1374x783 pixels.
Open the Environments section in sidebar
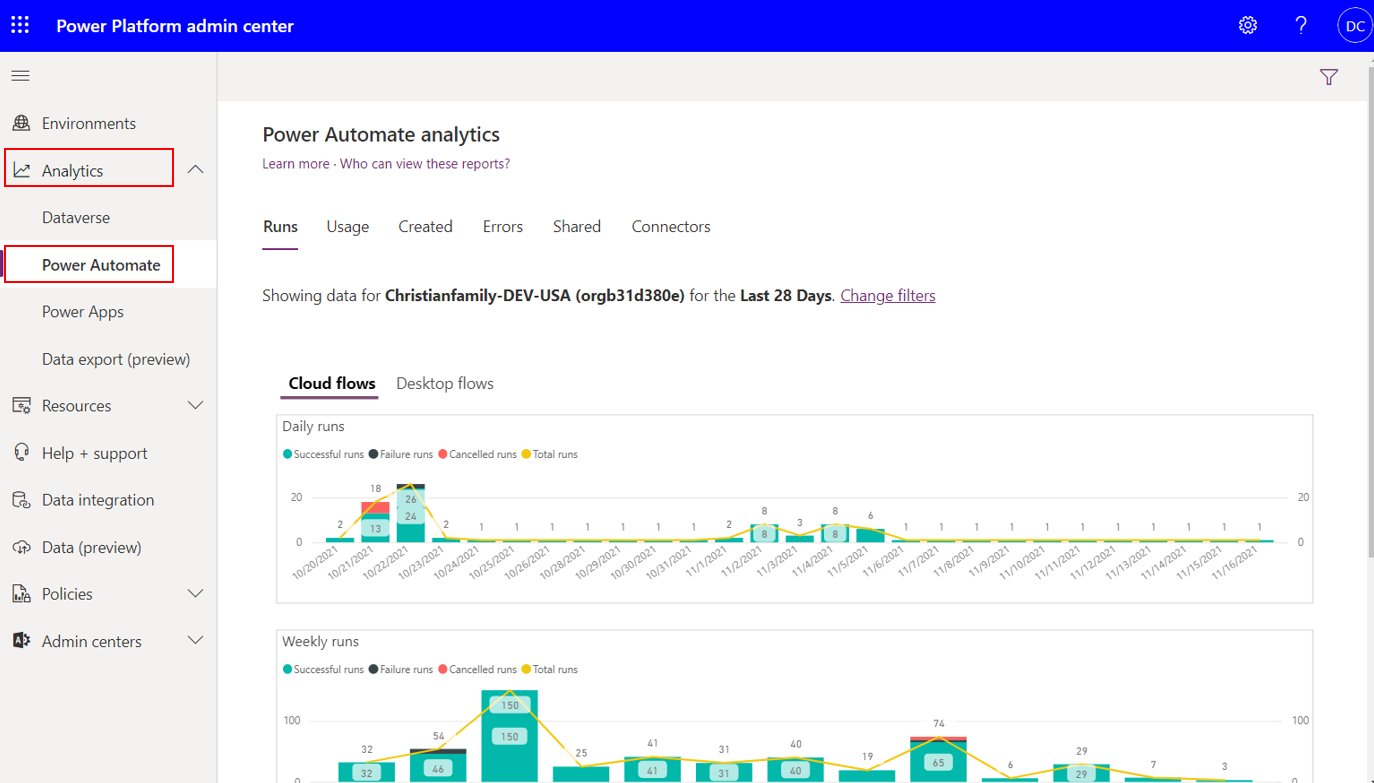pos(88,122)
